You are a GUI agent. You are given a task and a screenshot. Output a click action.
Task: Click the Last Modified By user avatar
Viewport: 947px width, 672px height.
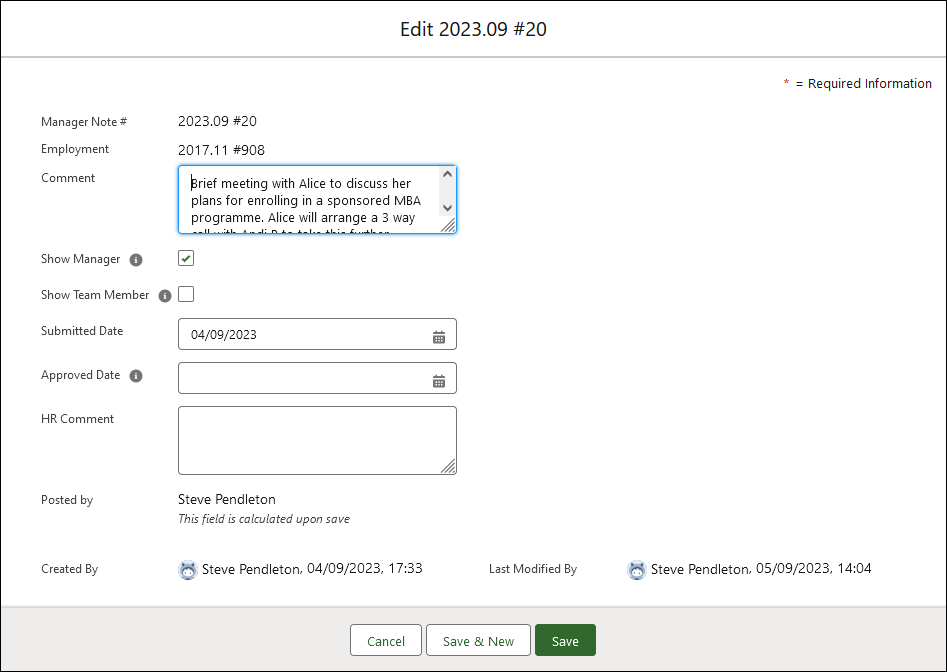coord(637,570)
